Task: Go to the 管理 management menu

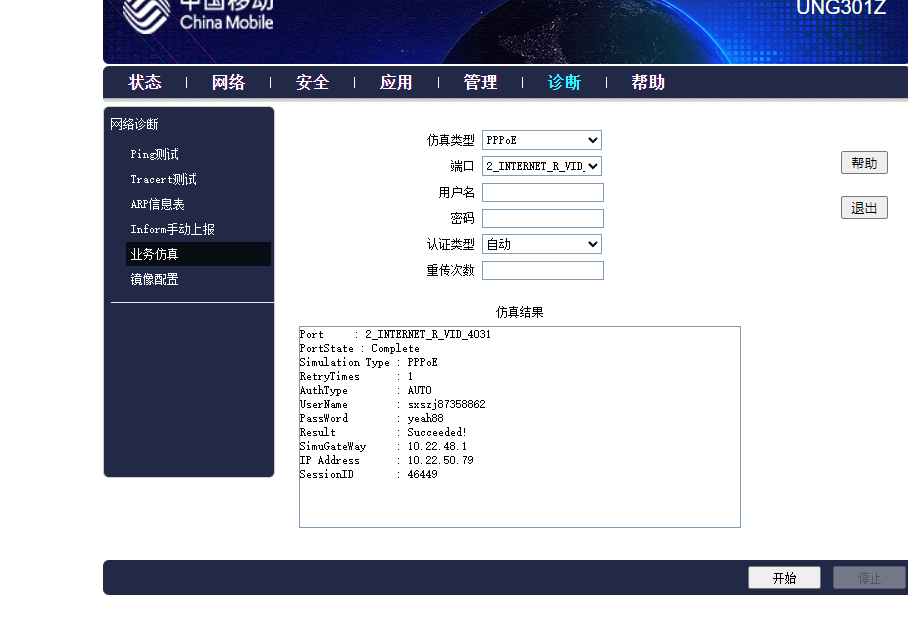Action: pyautogui.click(x=480, y=82)
